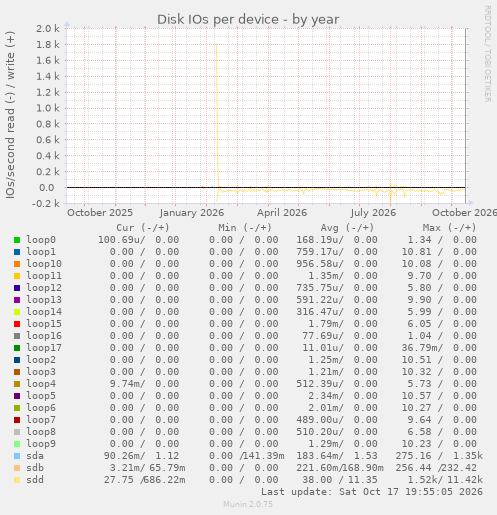Click the January 2026 axis label
Screen dimensions: 497x515
[192, 213]
